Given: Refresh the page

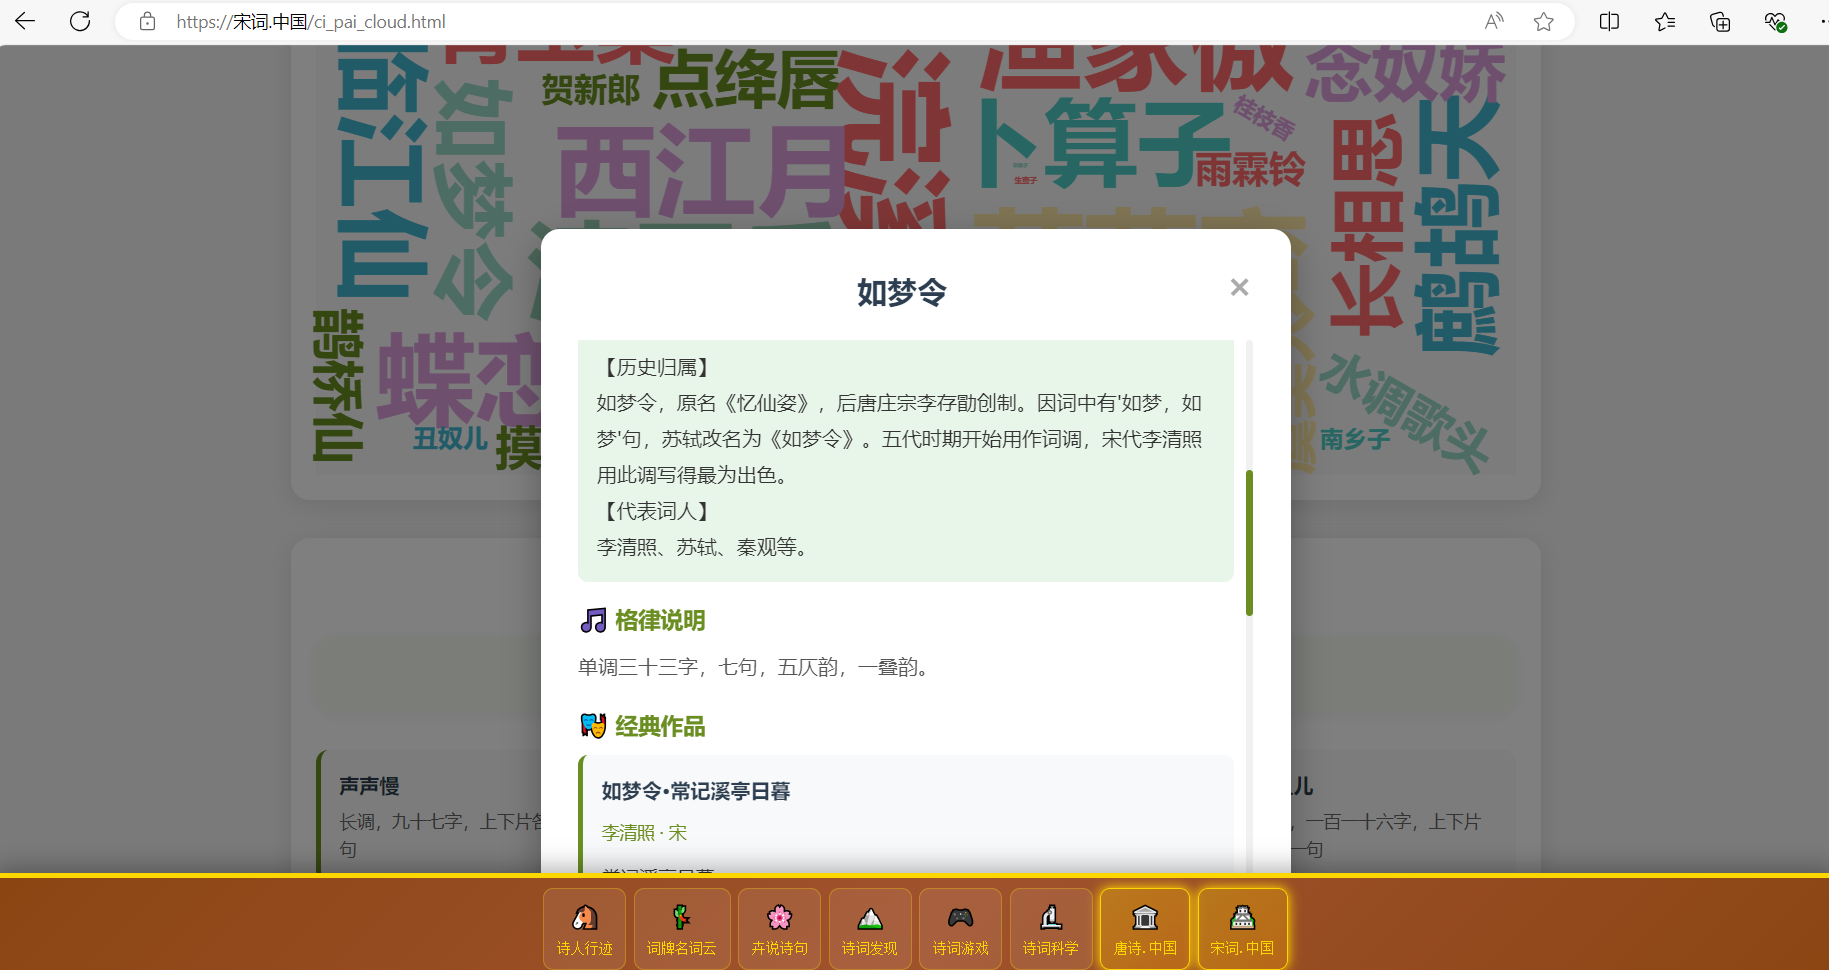Looking at the screenshot, I should [x=80, y=21].
